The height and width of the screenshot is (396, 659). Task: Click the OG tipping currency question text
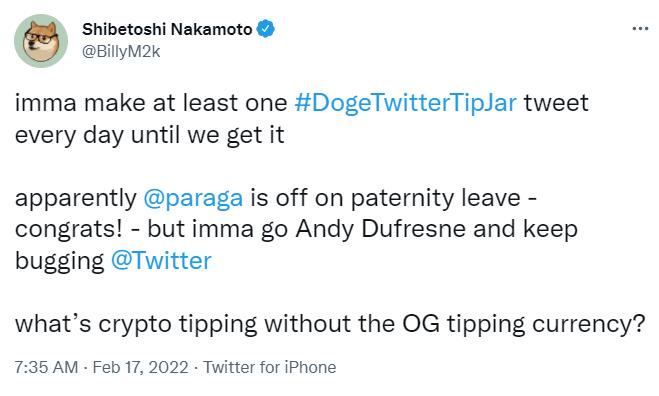click(x=330, y=325)
